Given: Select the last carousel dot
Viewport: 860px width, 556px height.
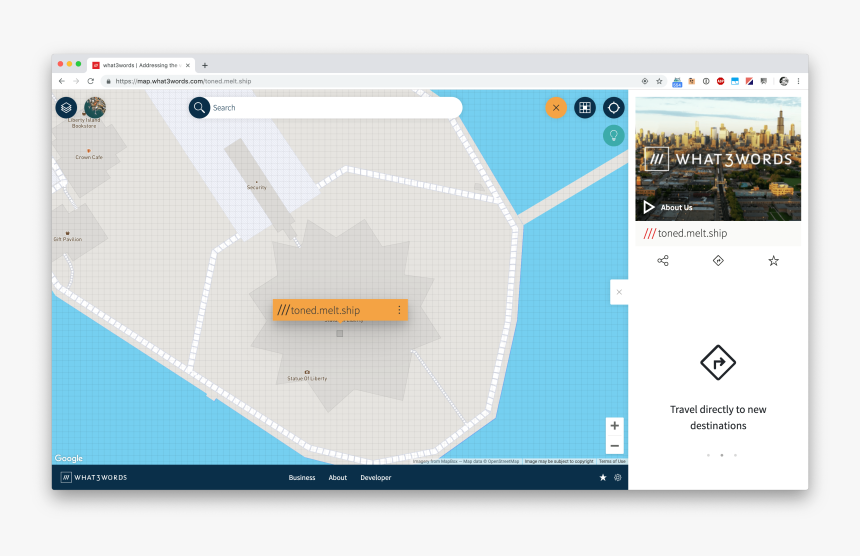Looking at the screenshot, I should tap(735, 455).
